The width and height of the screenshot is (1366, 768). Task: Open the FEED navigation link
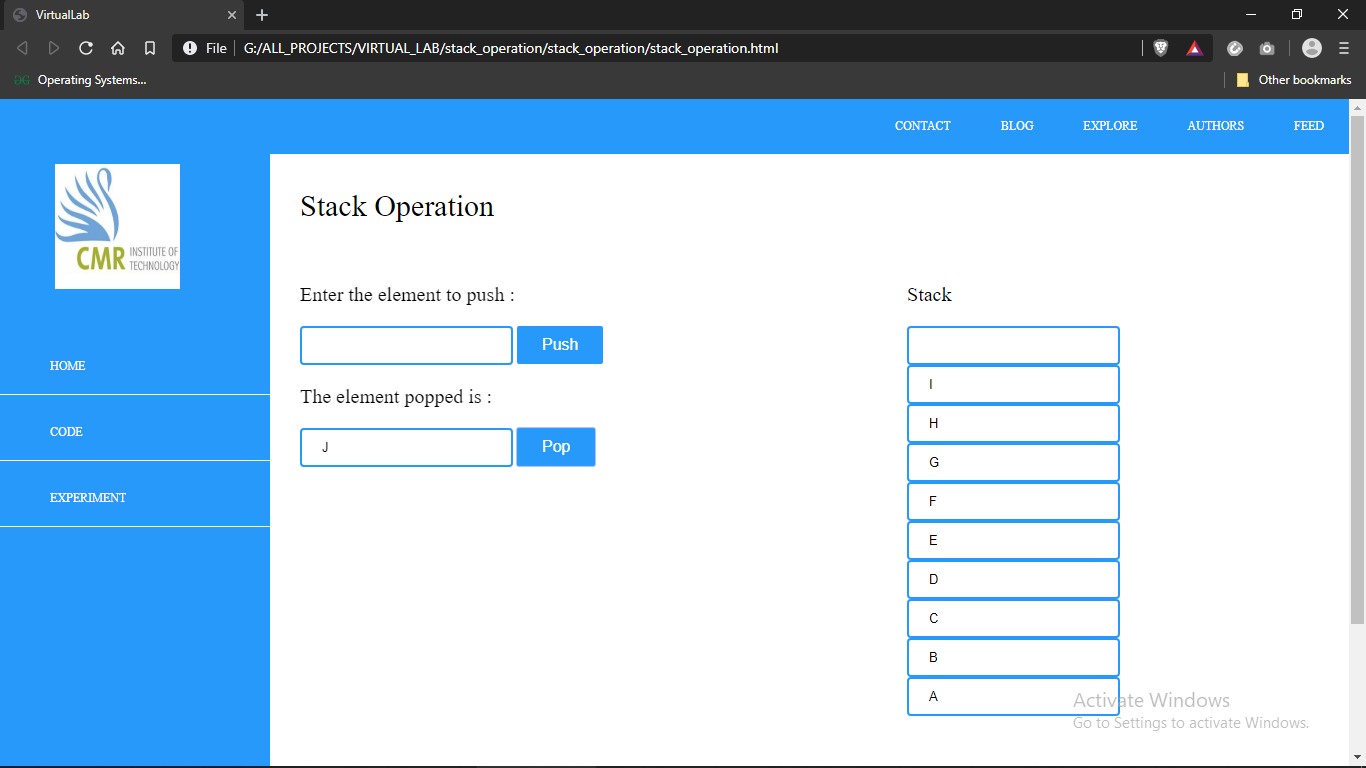pyautogui.click(x=1309, y=126)
